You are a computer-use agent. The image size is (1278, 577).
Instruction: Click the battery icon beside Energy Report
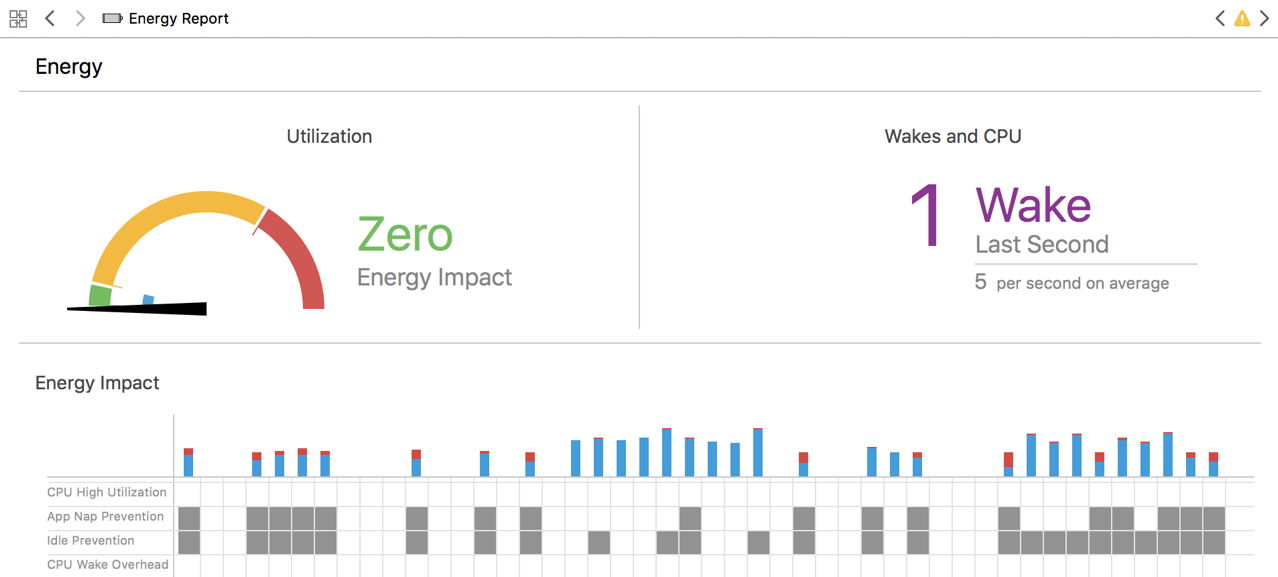point(112,18)
